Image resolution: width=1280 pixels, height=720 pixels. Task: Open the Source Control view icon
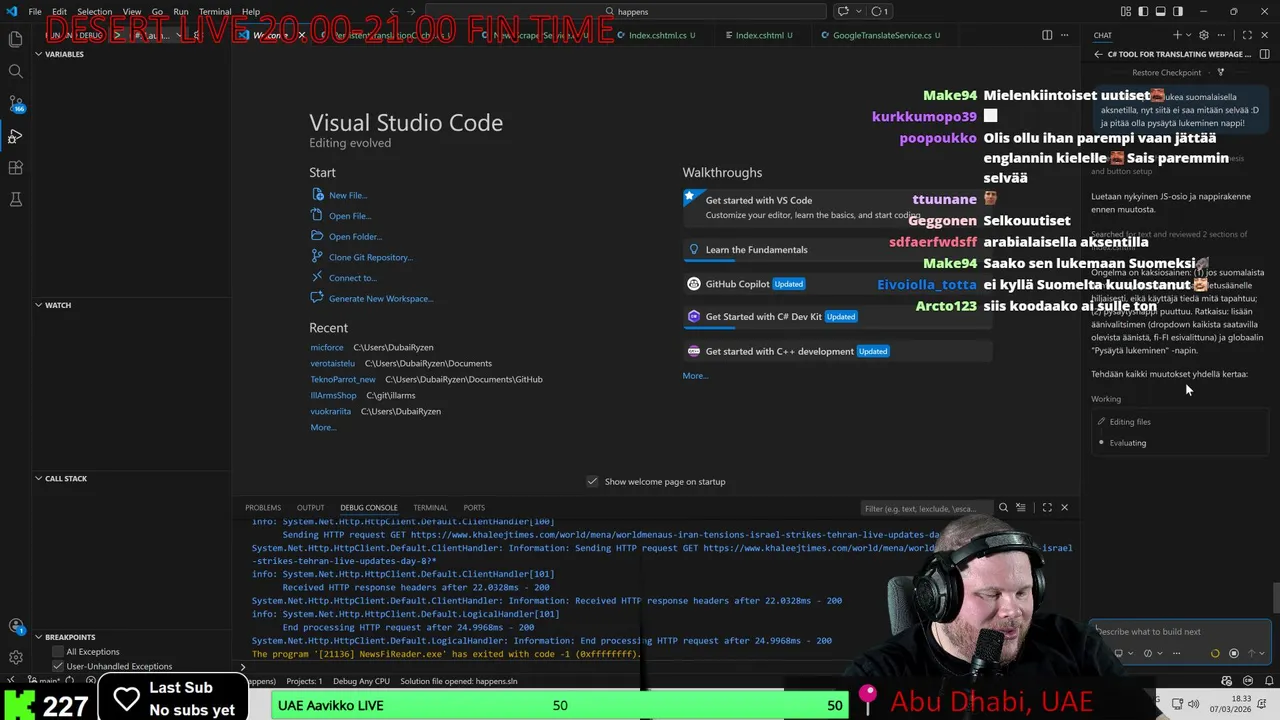point(16,103)
